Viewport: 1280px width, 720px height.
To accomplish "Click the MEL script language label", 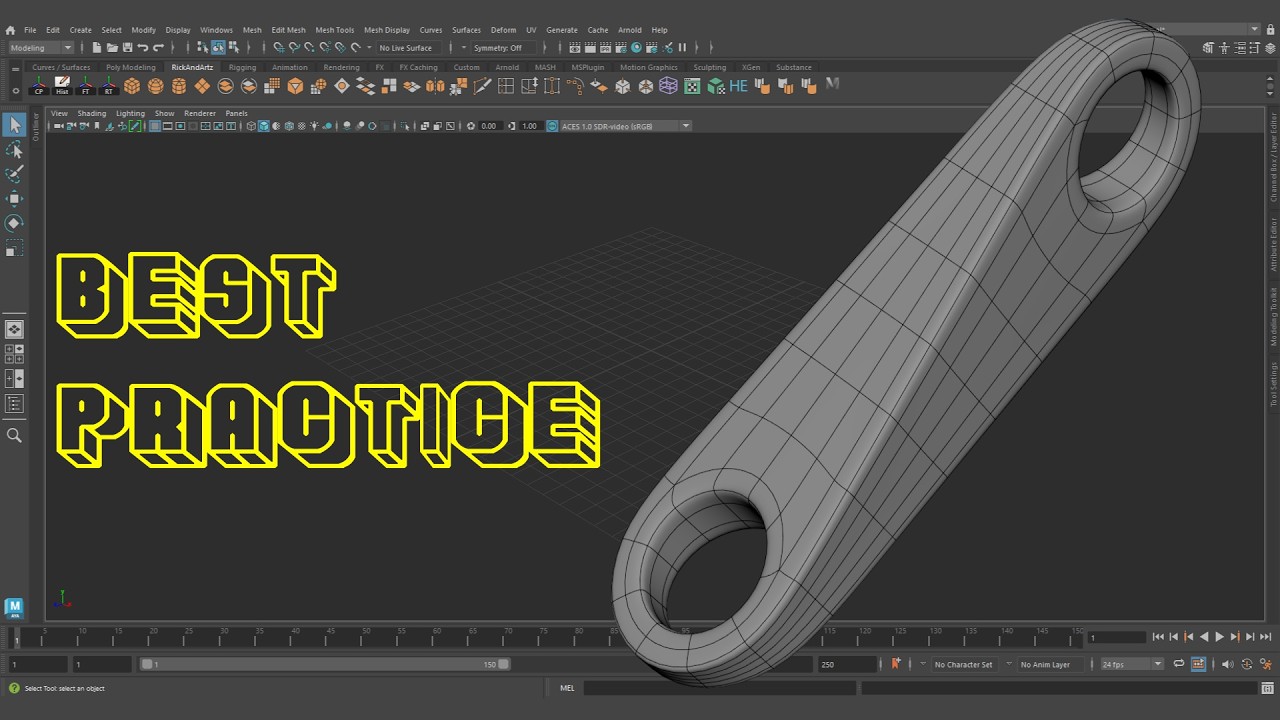I will click(567, 688).
